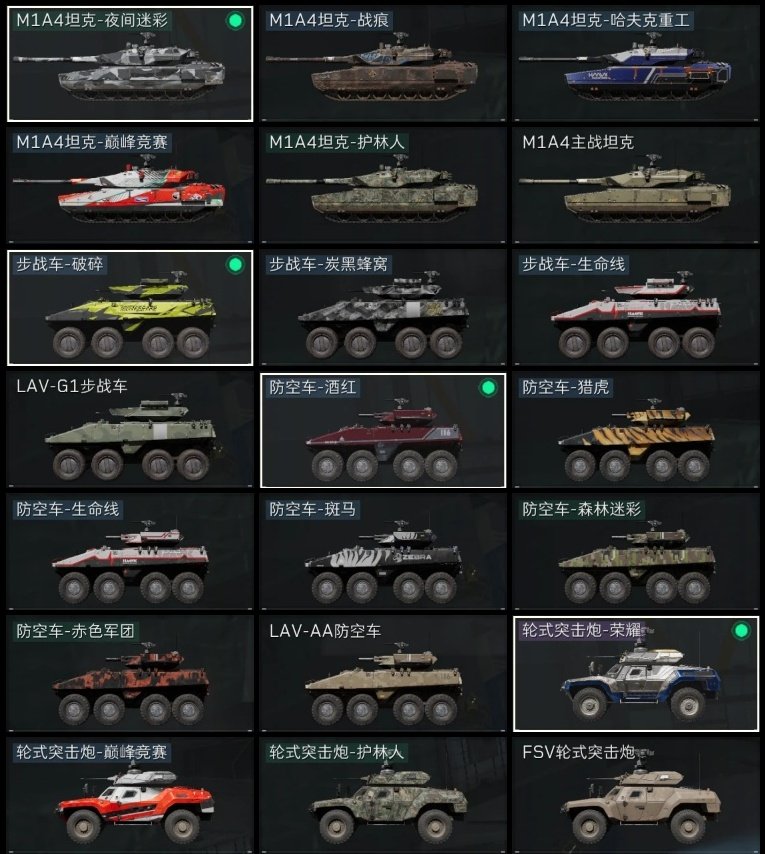Select the 步战车-生命线 white skin
Image resolution: width=765 pixels, height=854 pixels.
(635, 308)
